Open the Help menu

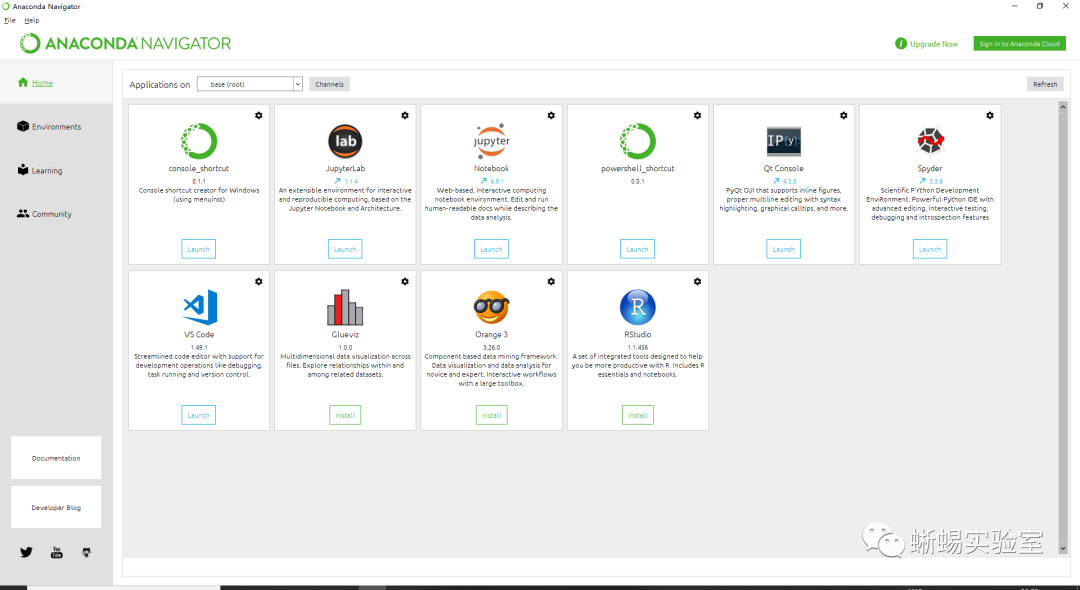pos(32,21)
